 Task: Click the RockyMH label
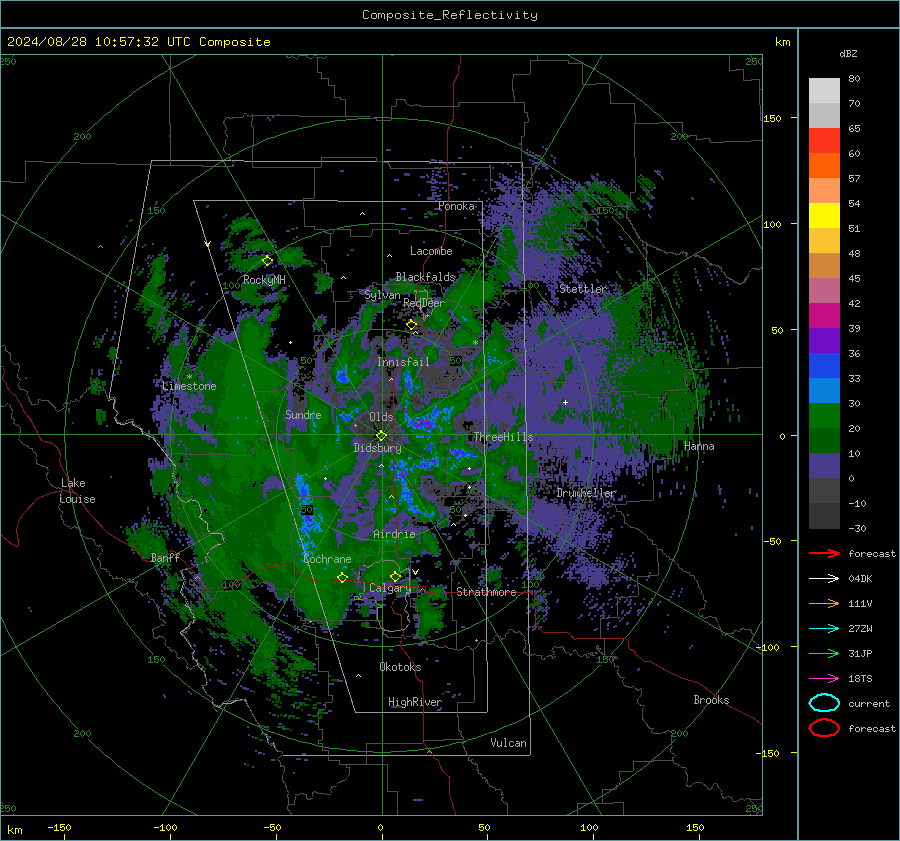point(264,280)
